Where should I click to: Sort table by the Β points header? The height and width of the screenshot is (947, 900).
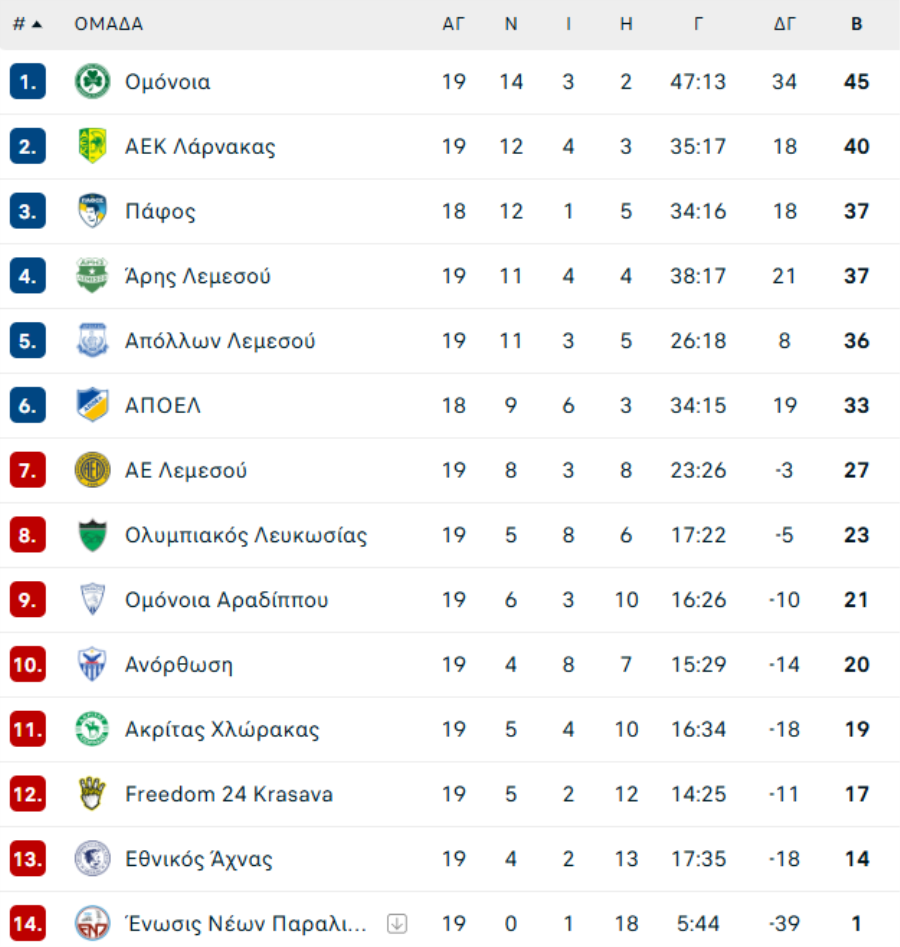pos(856,24)
